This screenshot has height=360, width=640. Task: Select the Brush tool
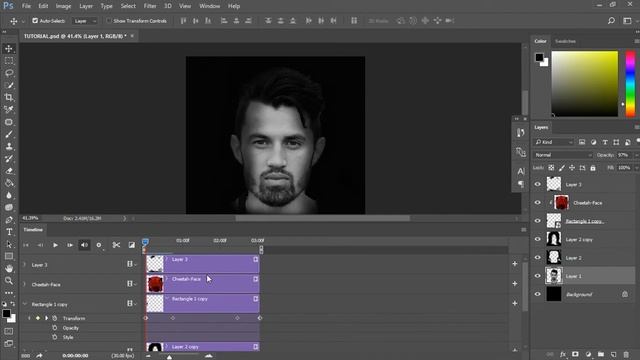click(x=9, y=134)
